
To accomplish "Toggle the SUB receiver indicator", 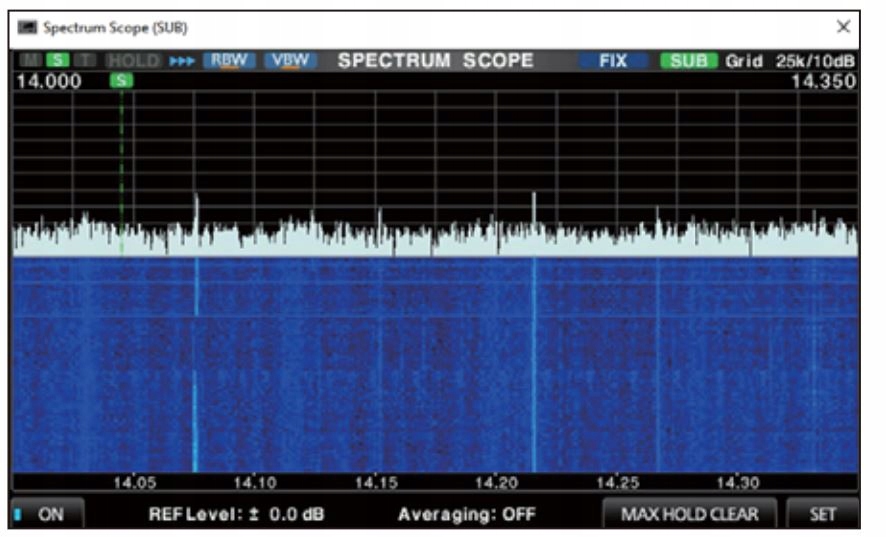I will coord(688,61).
